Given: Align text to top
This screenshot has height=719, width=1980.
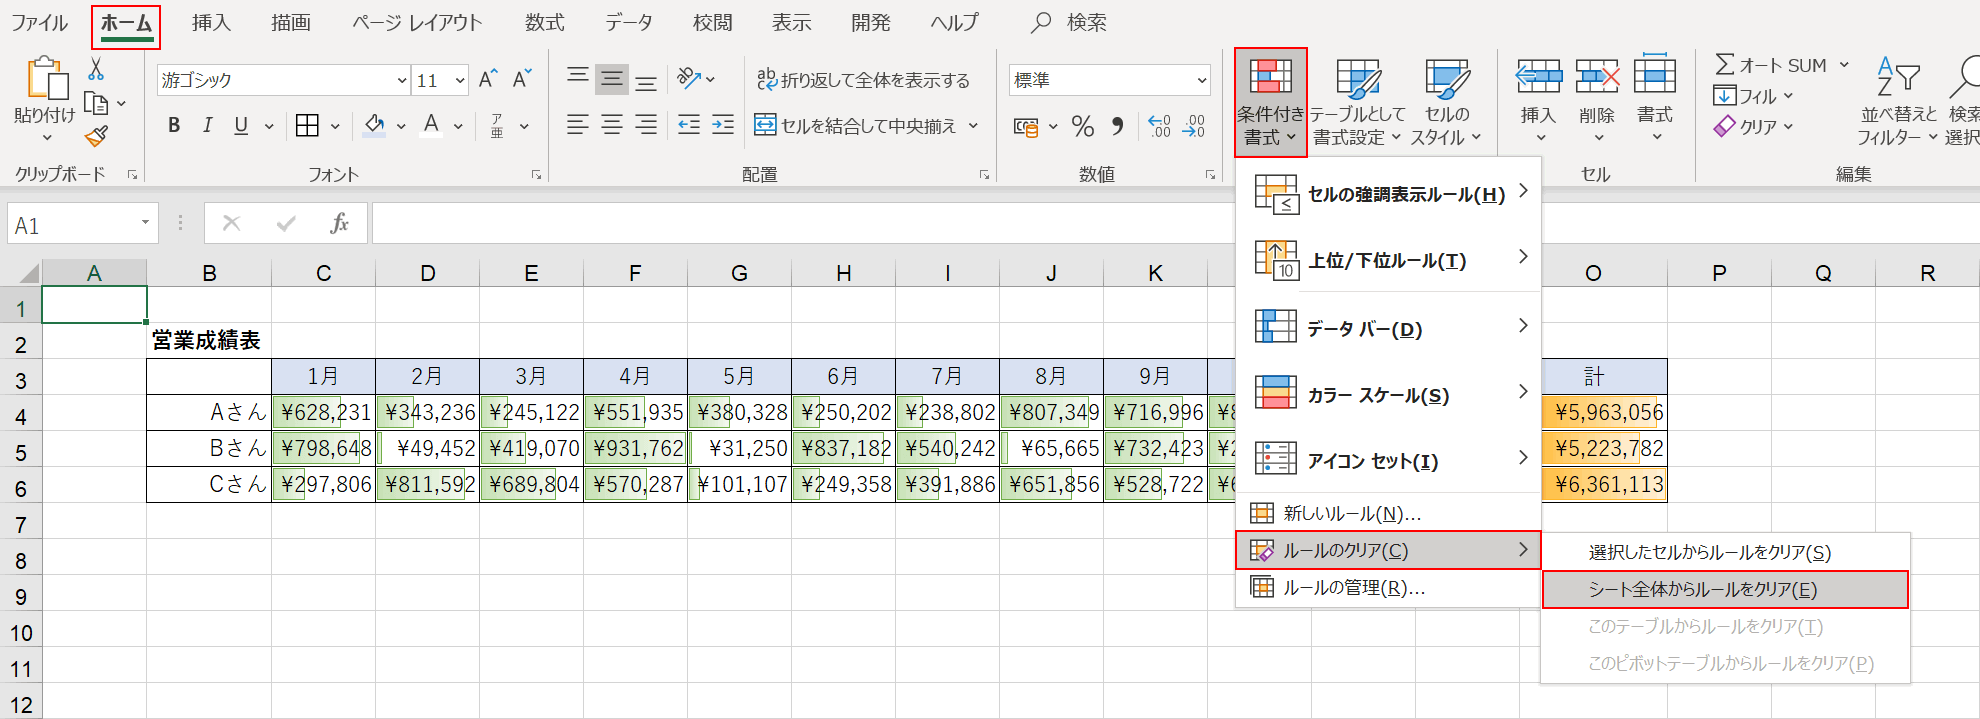Looking at the screenshot, I should click(577, 78).
